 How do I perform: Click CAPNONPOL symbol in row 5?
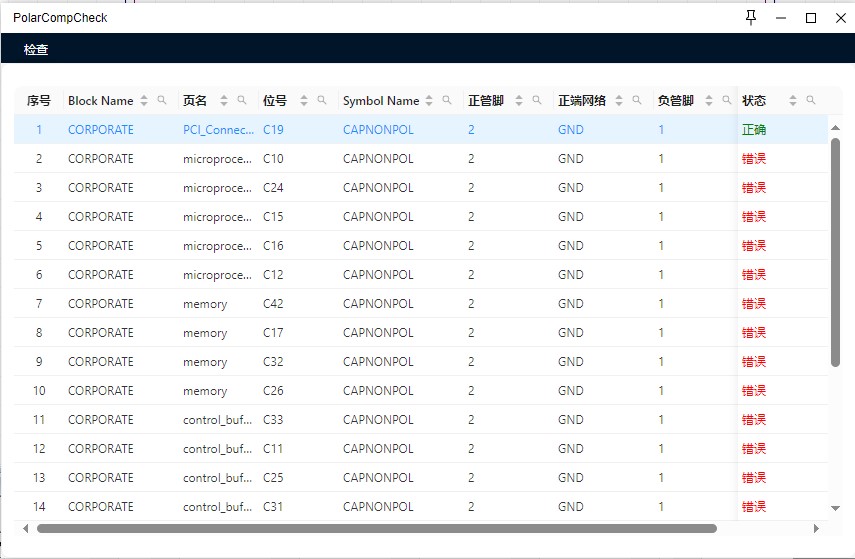pos(378,245)
